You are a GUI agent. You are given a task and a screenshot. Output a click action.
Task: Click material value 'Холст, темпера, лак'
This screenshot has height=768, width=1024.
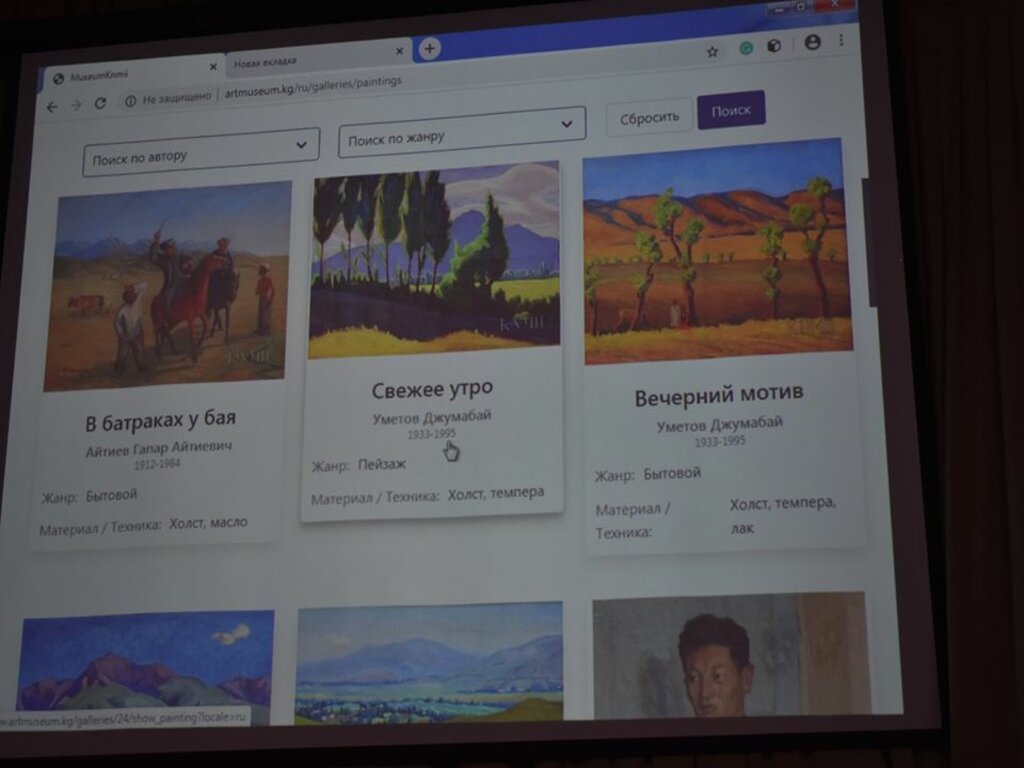[782, 515]
